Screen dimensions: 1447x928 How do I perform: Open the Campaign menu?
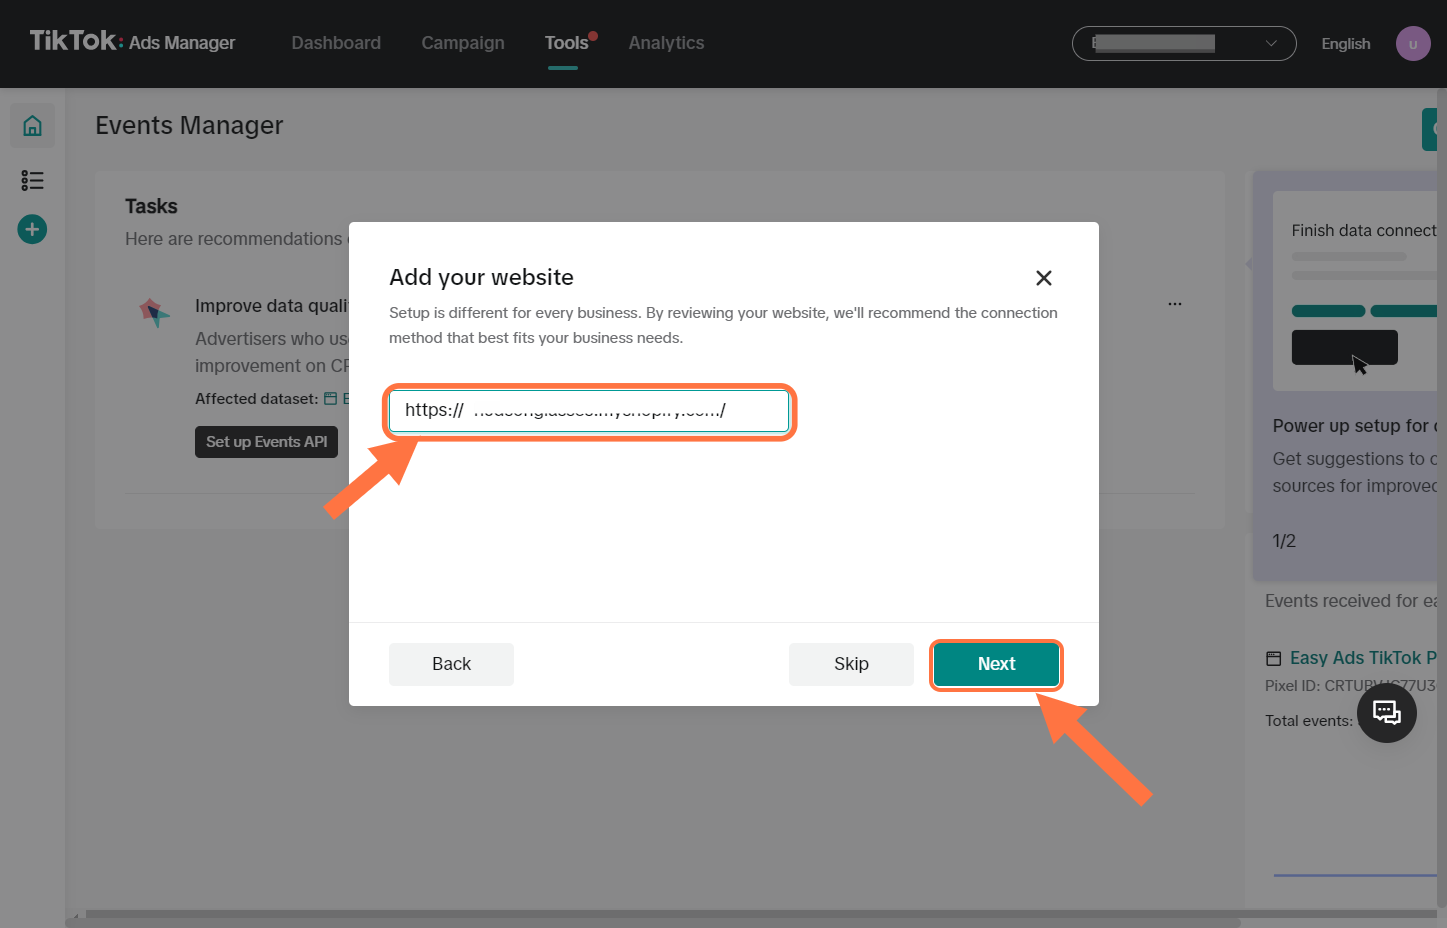[462, 43]
